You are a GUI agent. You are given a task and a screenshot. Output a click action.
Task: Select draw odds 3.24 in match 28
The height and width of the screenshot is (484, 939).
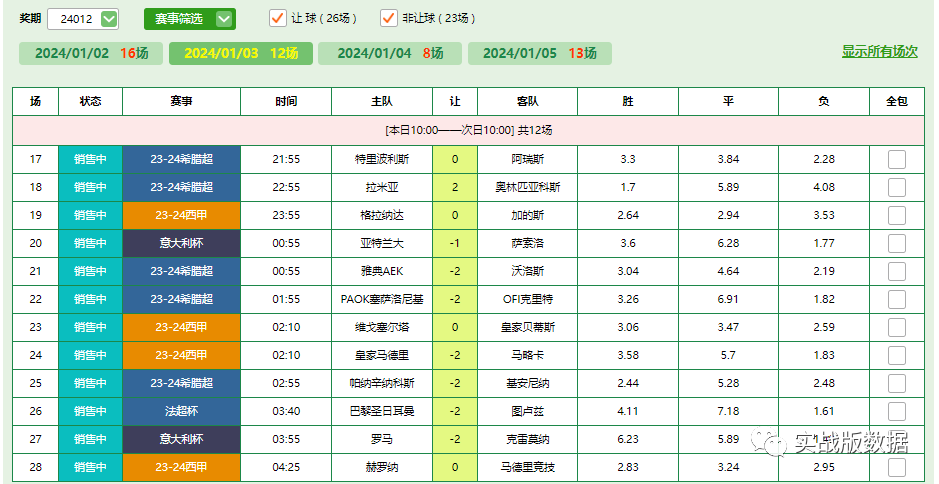(728, 467)
